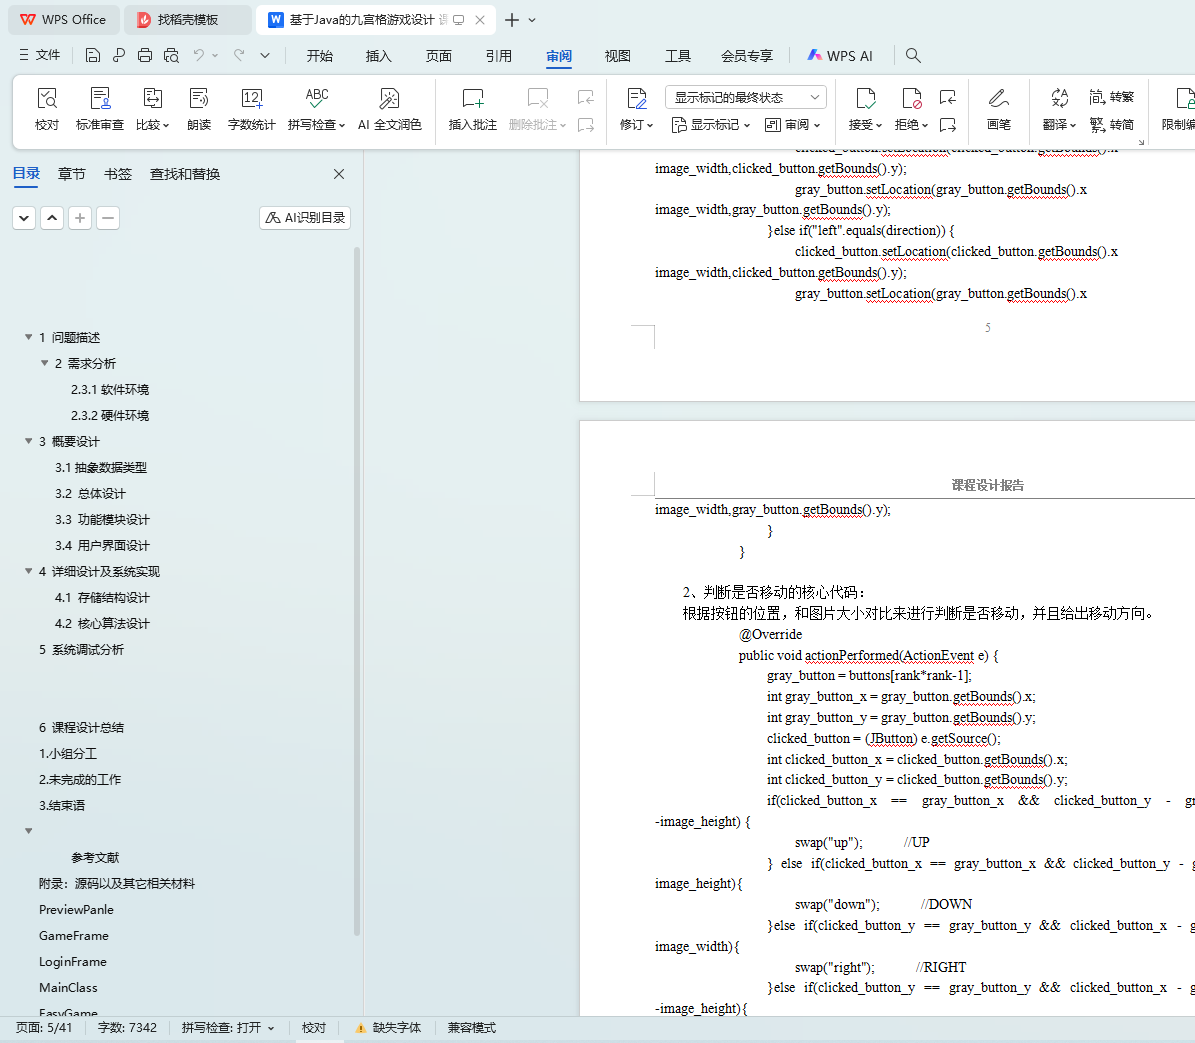Click AI识别目录 button

pyautogui.click(x=305, y=218)
